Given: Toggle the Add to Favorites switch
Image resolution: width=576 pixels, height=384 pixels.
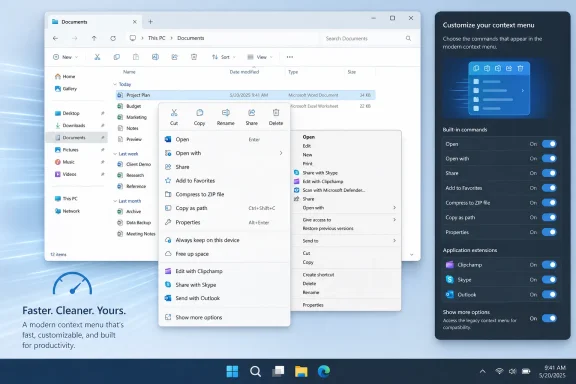Looking at the screenshot, I should click(x=549, y=188).
